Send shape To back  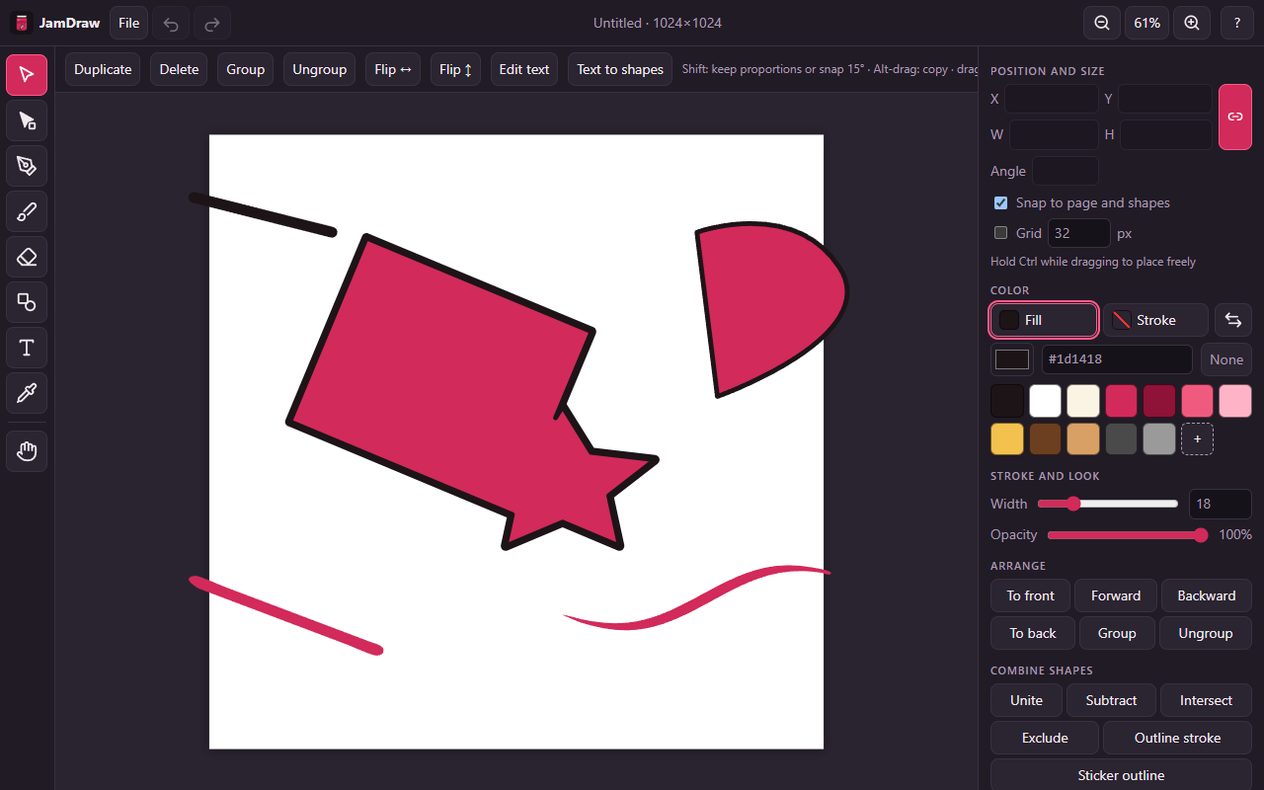[x=1033, y=634]
